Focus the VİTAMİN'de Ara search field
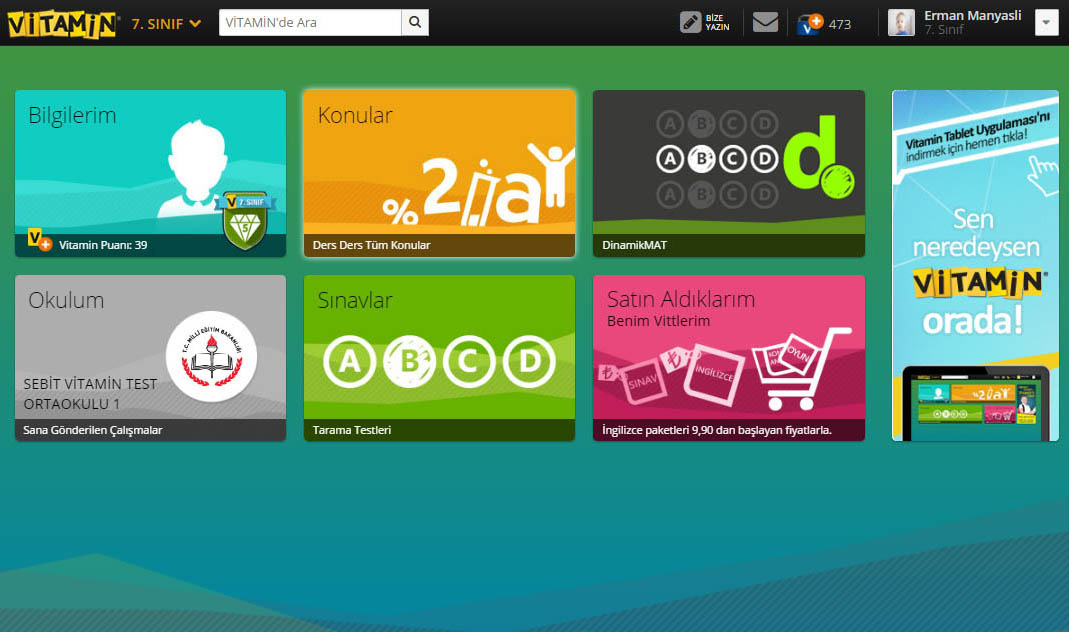Screen dimensions: 1069x632 [x=310, y=22]
